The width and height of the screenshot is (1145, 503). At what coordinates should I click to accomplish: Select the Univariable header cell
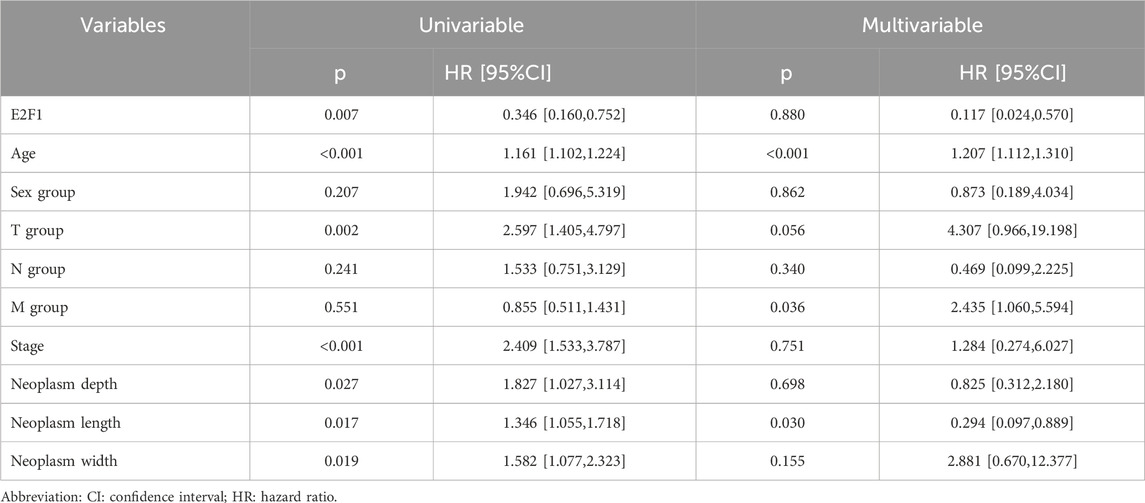pyautogui.click(x=471, y=26)
